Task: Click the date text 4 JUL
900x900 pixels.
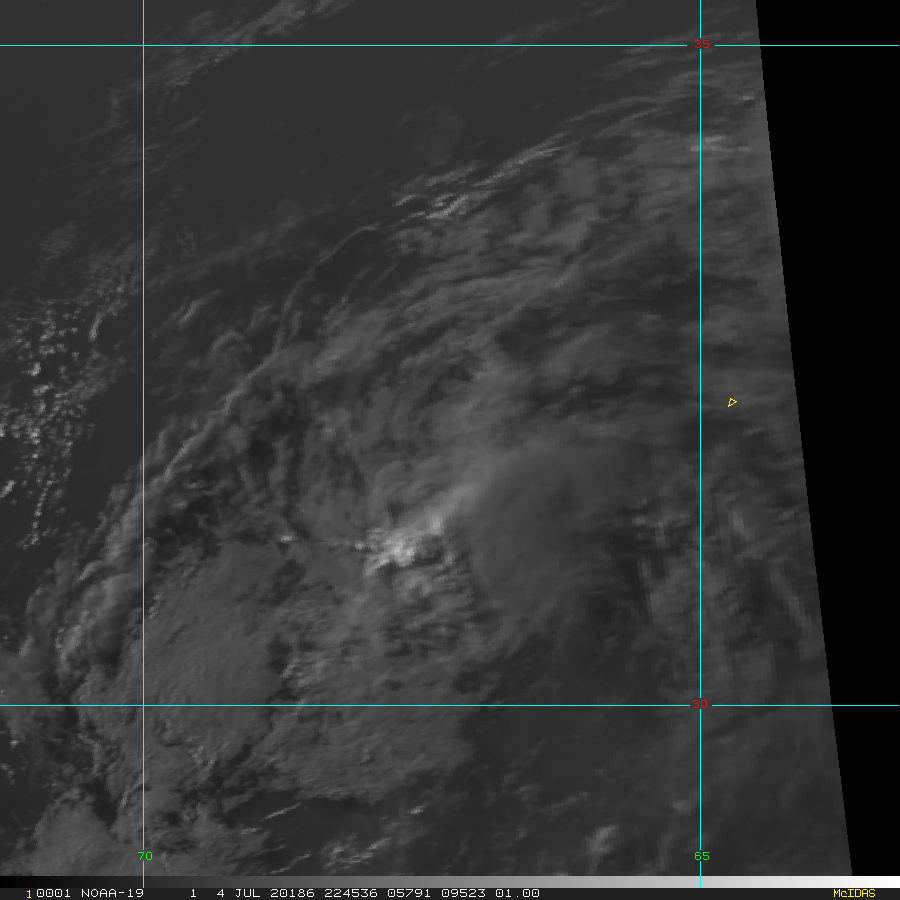Action: tap(238, 893)
